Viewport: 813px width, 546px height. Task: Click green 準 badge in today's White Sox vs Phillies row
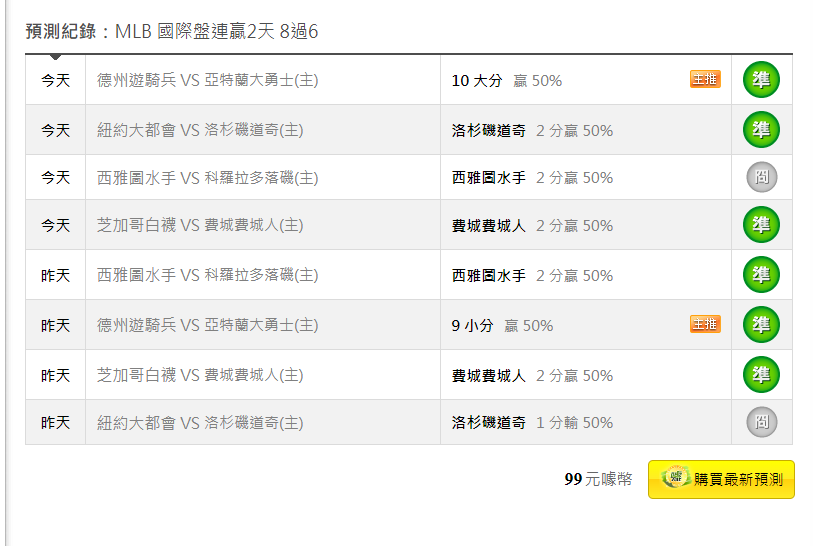click(x=761, y=225)
